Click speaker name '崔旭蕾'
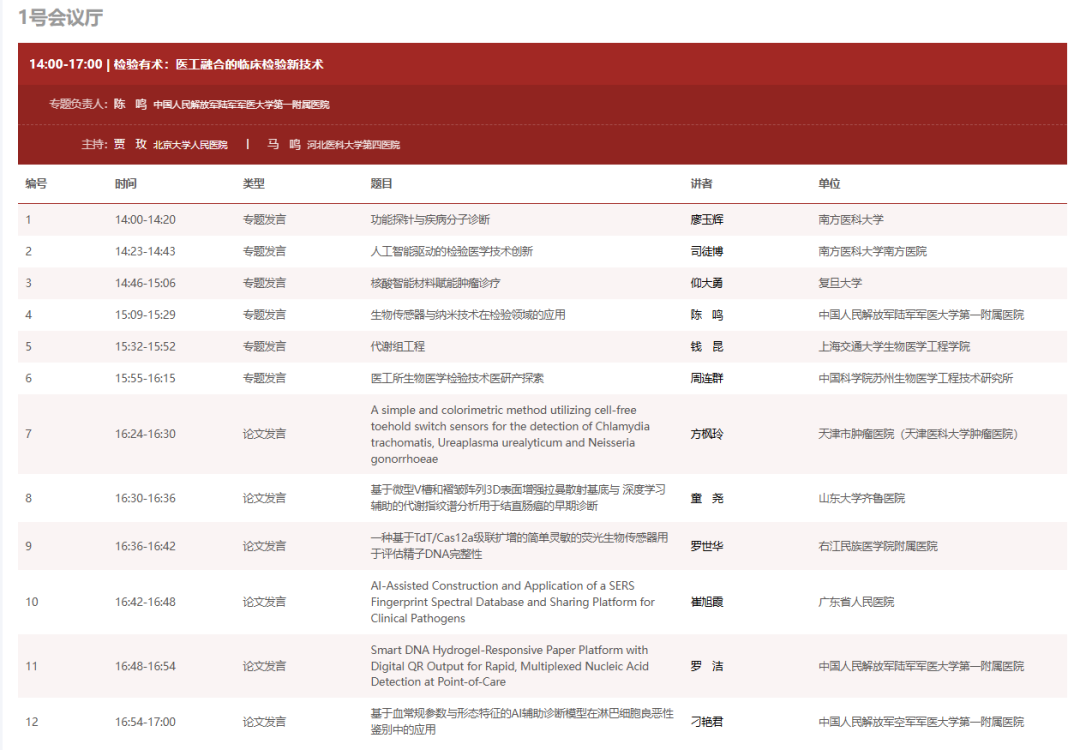 coord(707,602)
